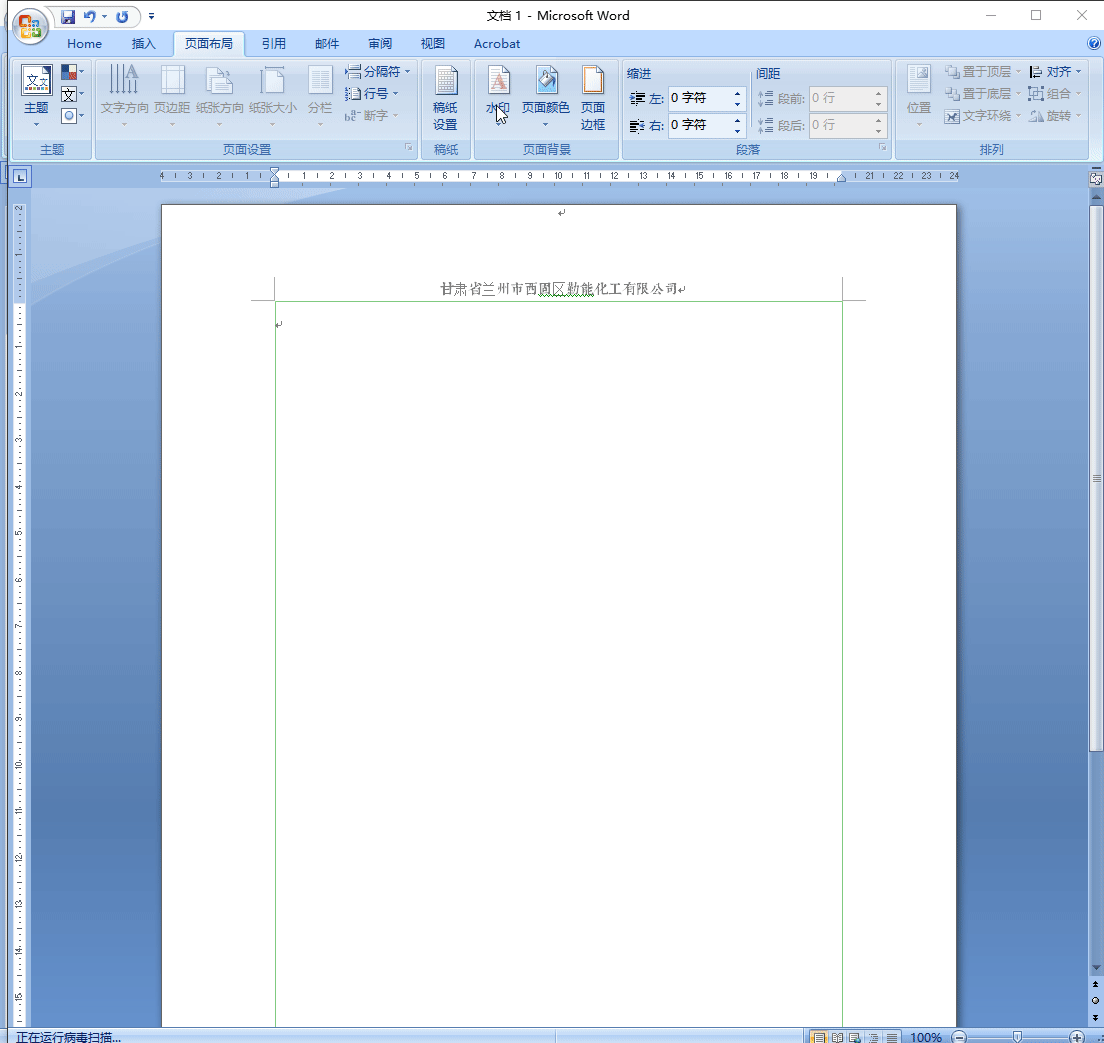Viewport: 1104px width, 1043px height.
Task: Switch to Outline view
Action: pos(874,1037)
